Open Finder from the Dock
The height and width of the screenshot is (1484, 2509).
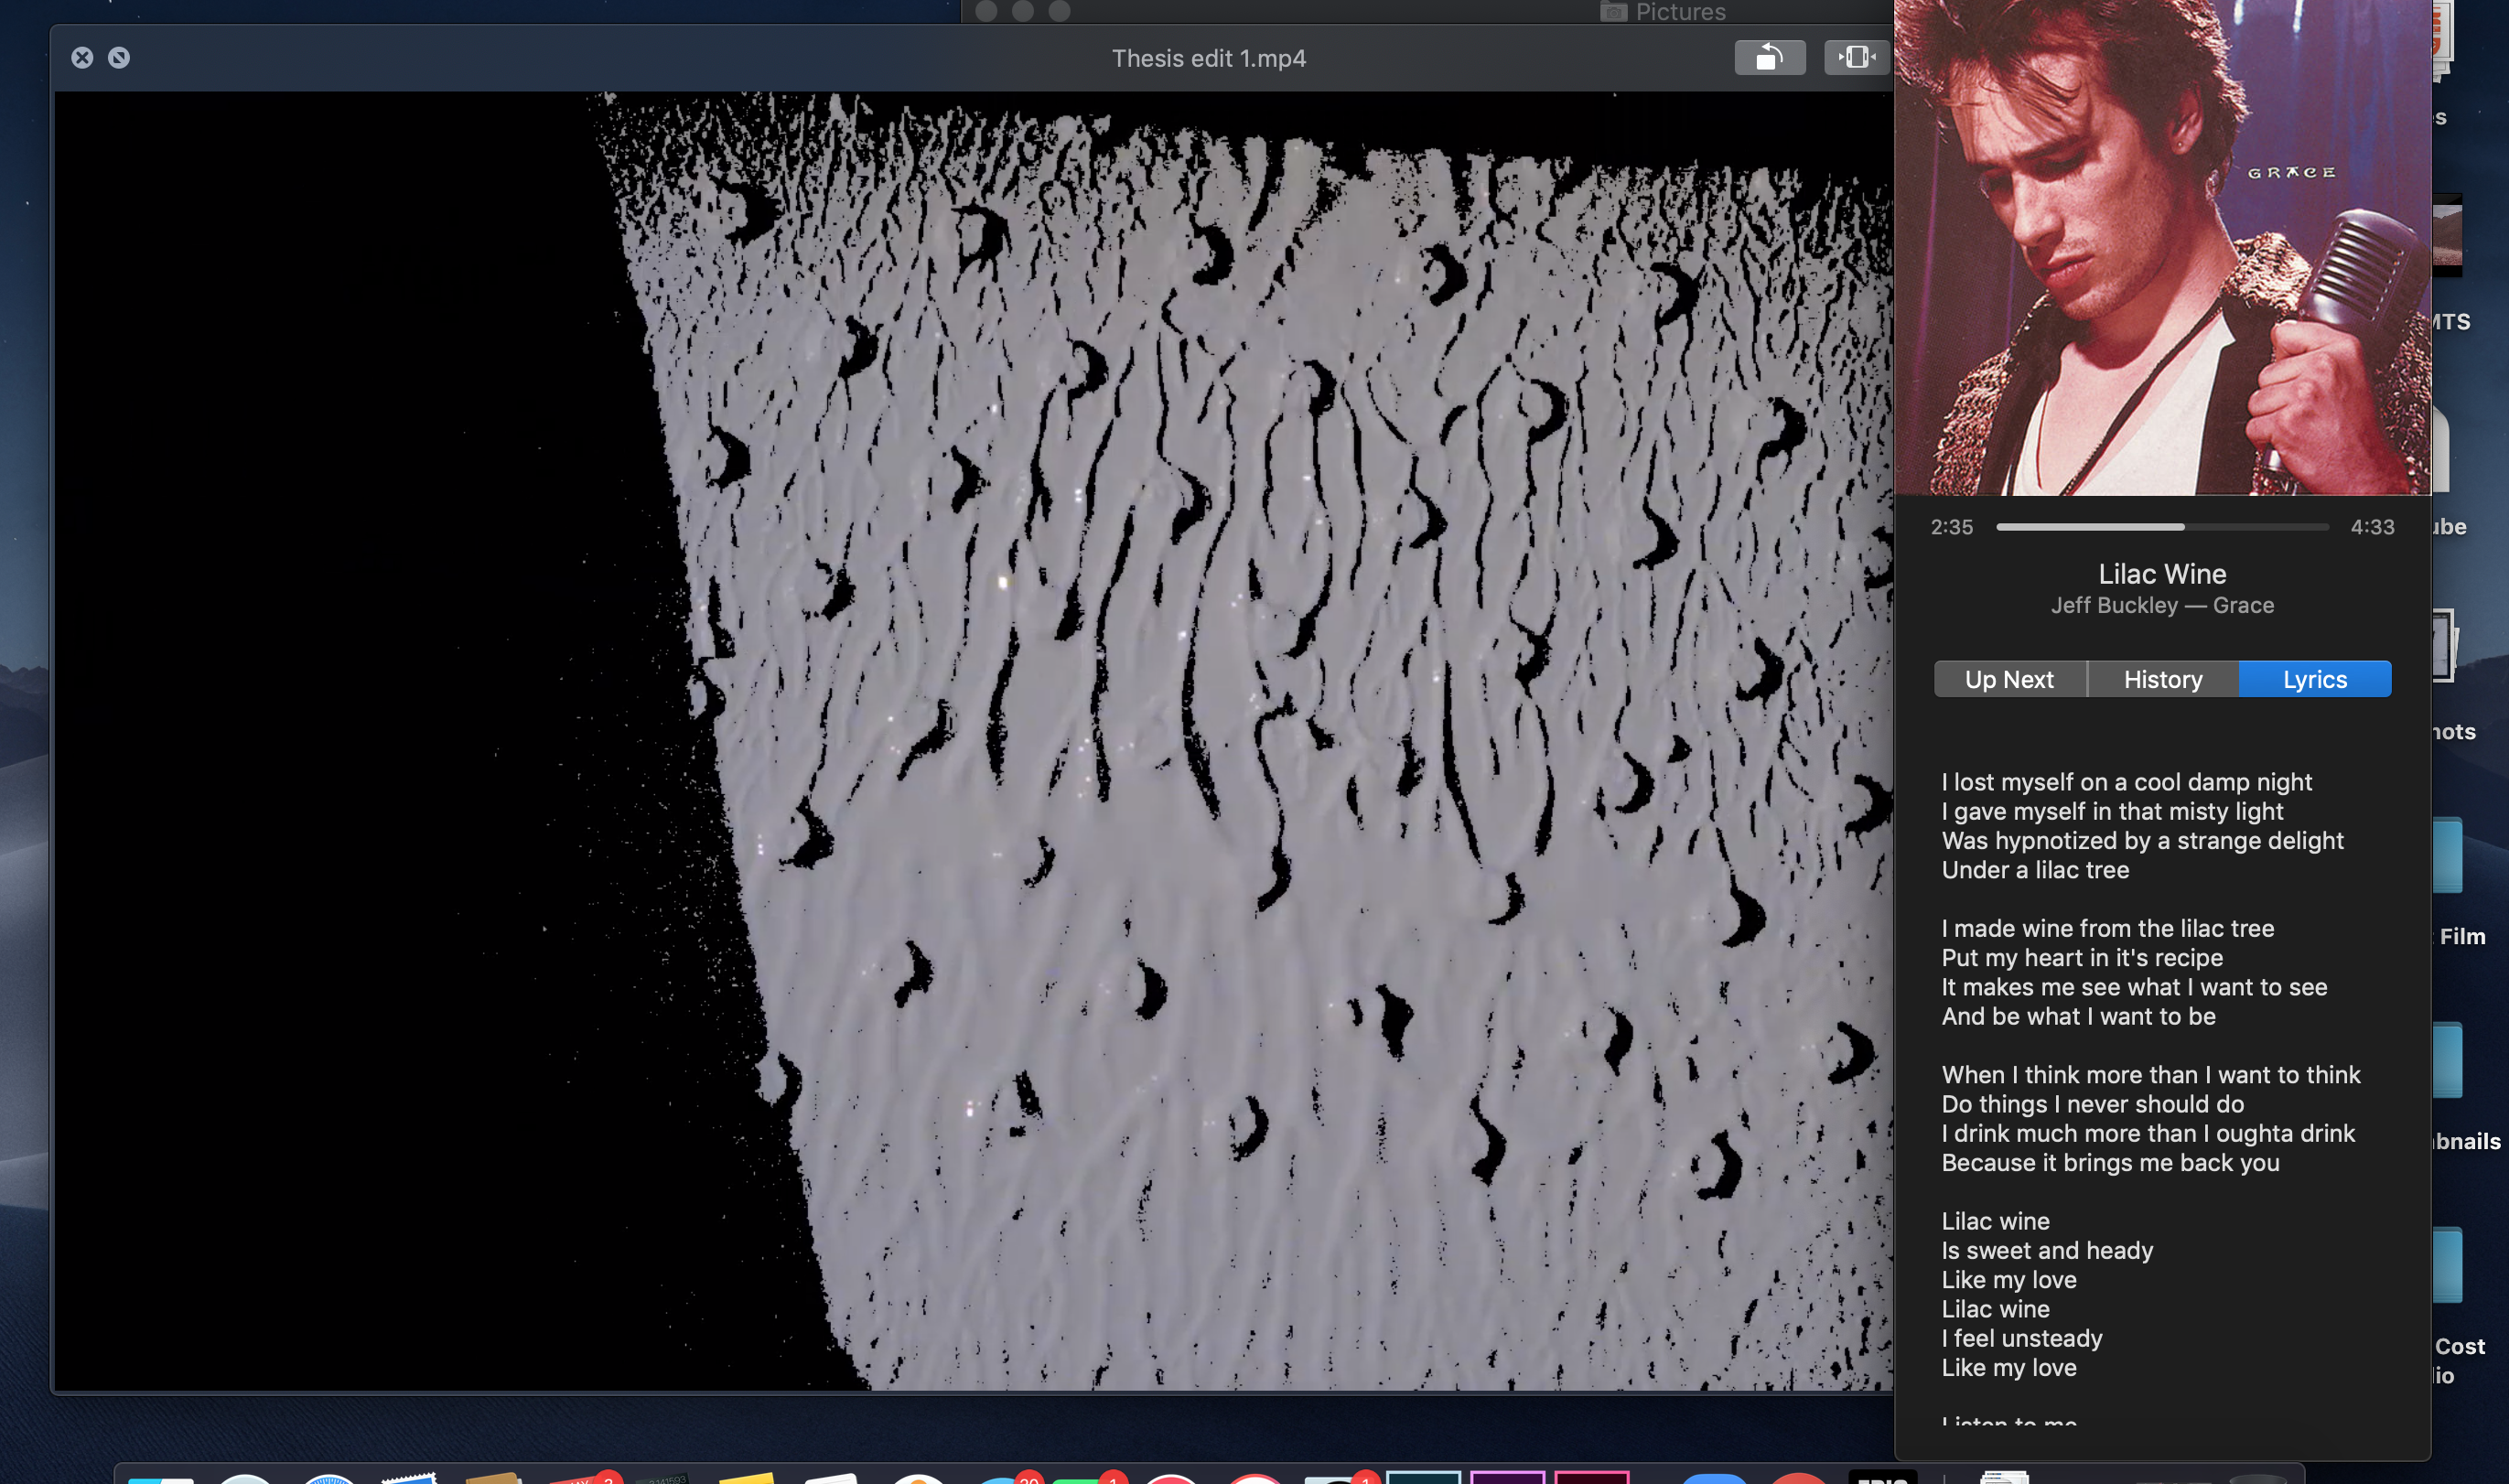[x=160, y=1478]
